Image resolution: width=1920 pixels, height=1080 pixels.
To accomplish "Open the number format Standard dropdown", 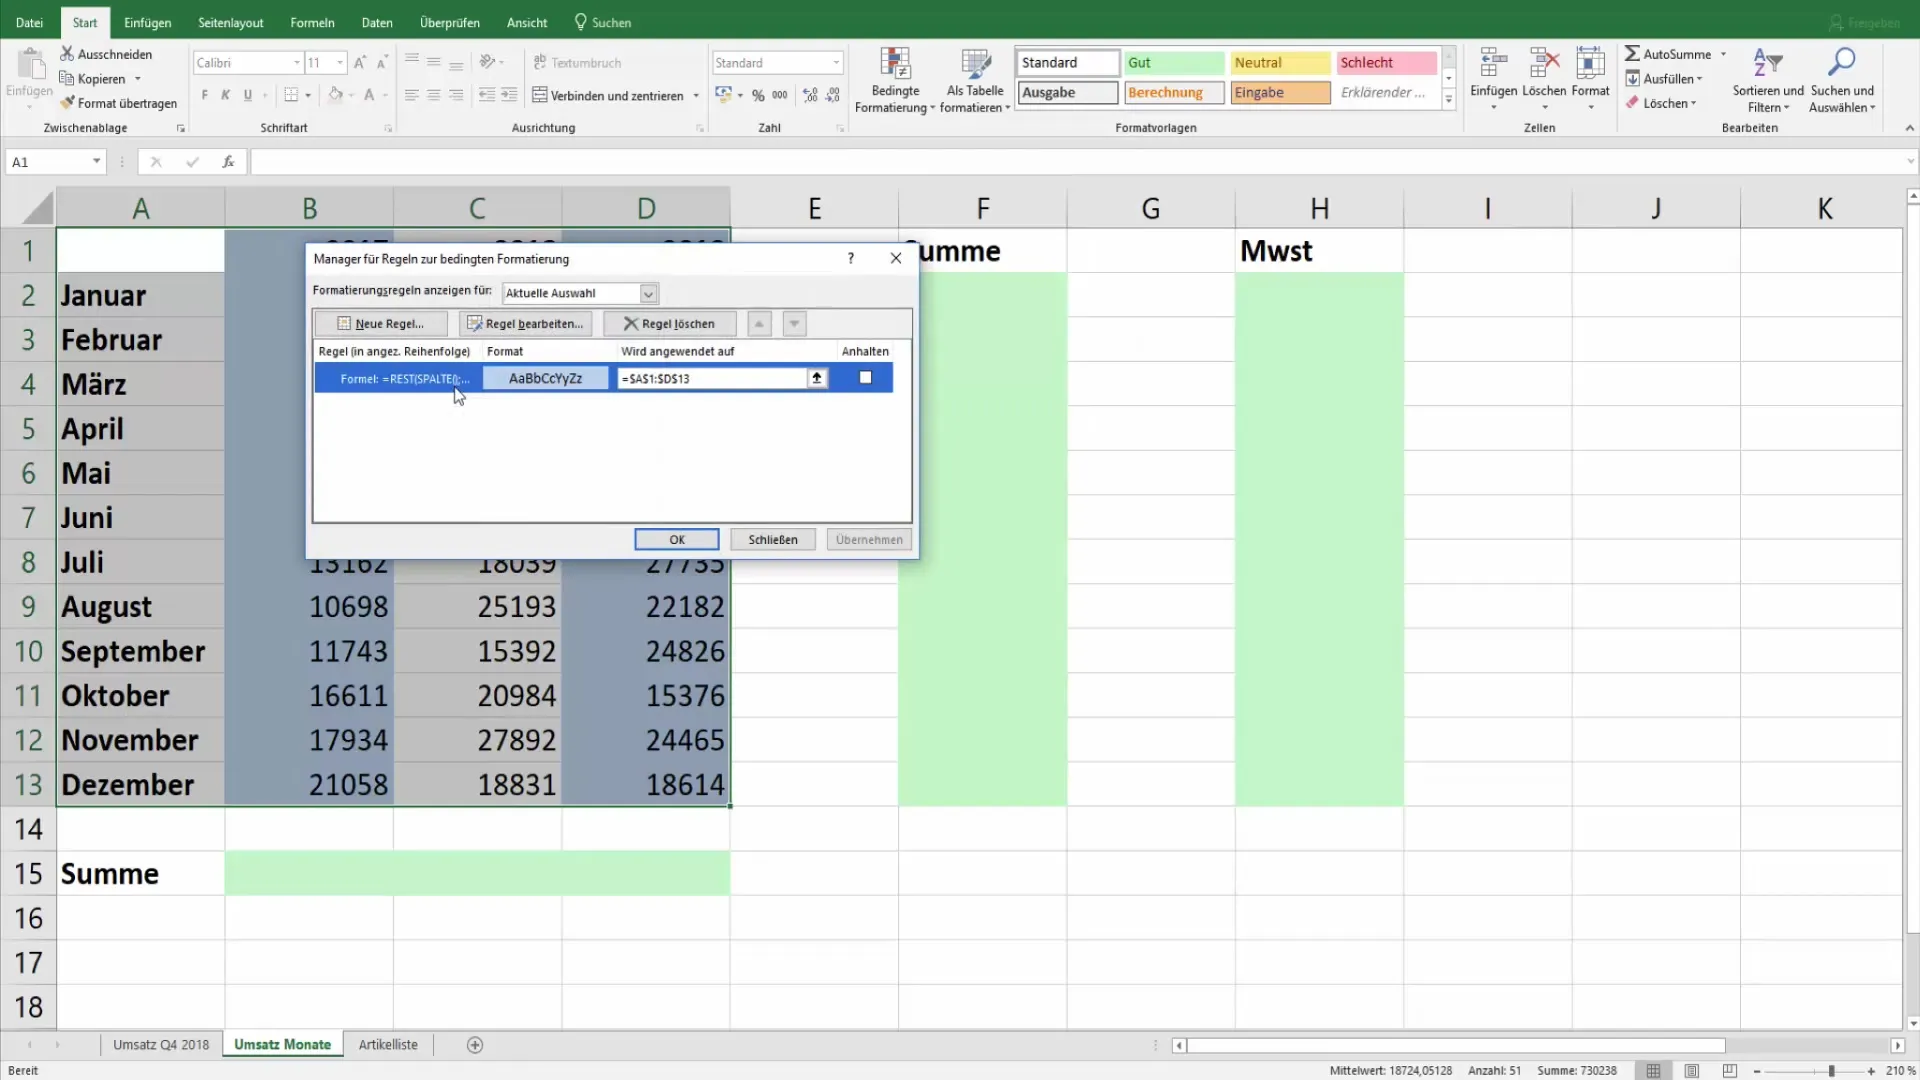I will pyautogui.click(x=836, y=62).
